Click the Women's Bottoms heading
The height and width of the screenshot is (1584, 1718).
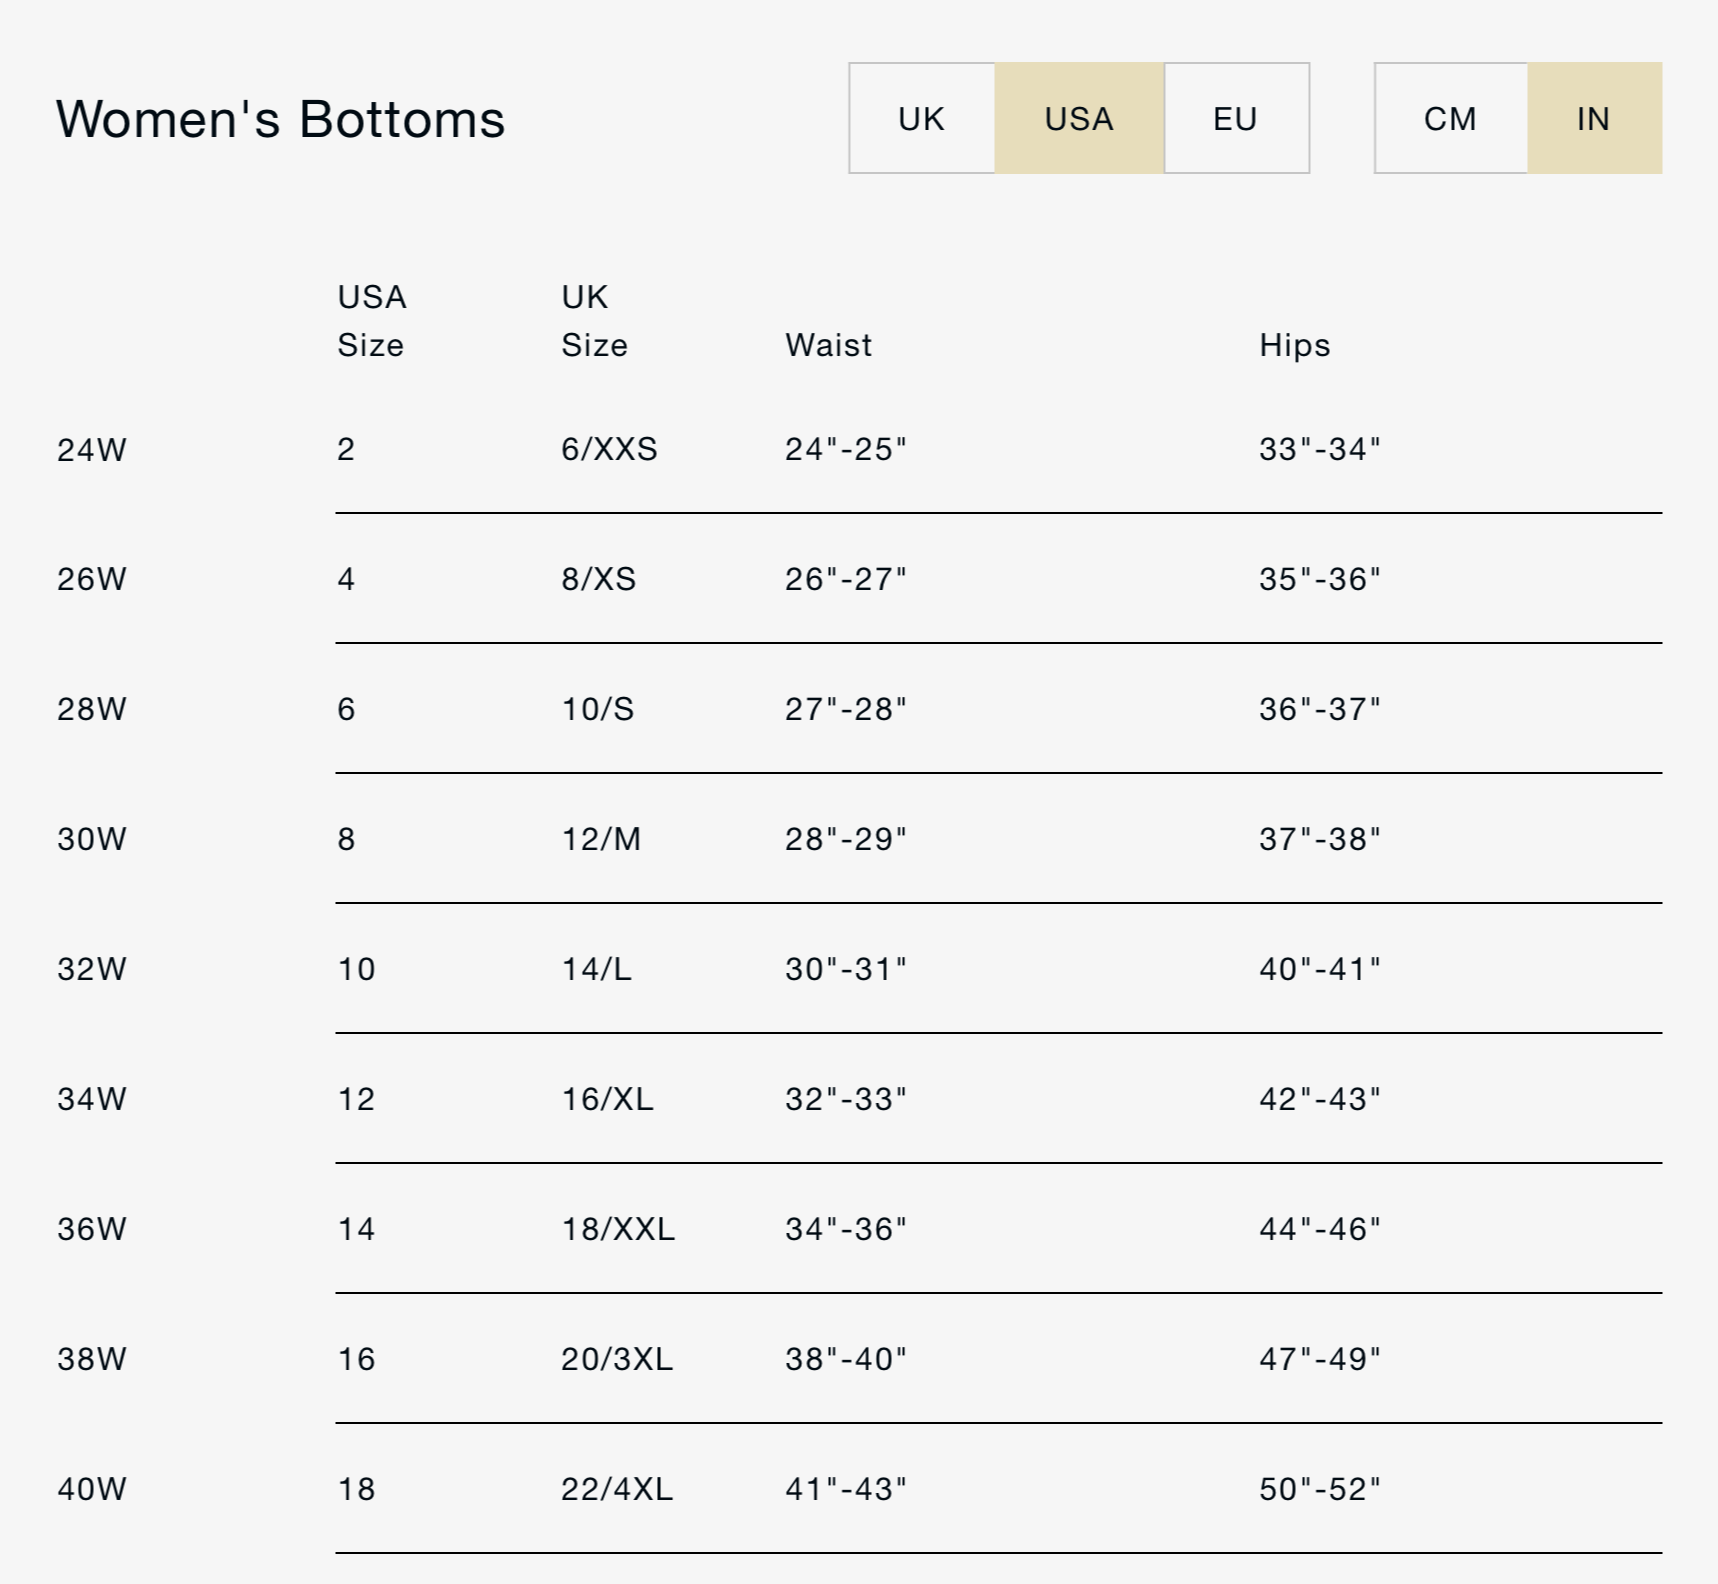coord(280,119)
